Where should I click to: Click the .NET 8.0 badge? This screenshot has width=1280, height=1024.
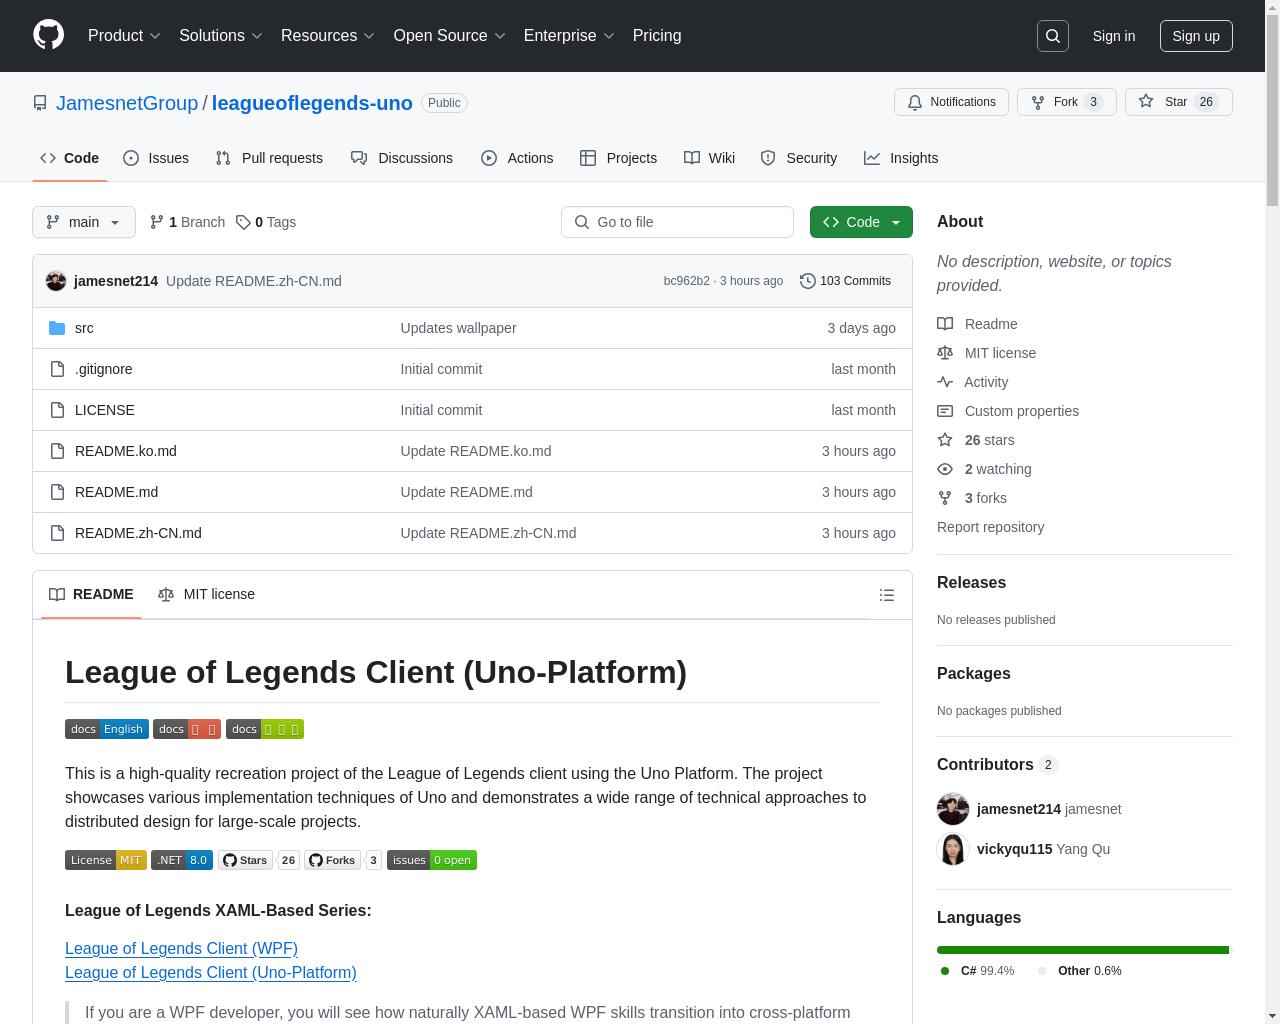click(x=182, y=860)
